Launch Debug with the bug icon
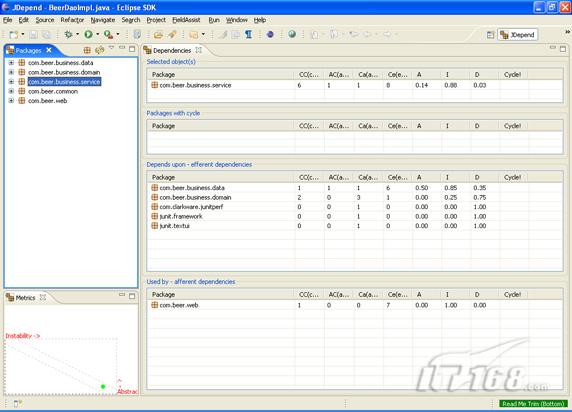 68,34
